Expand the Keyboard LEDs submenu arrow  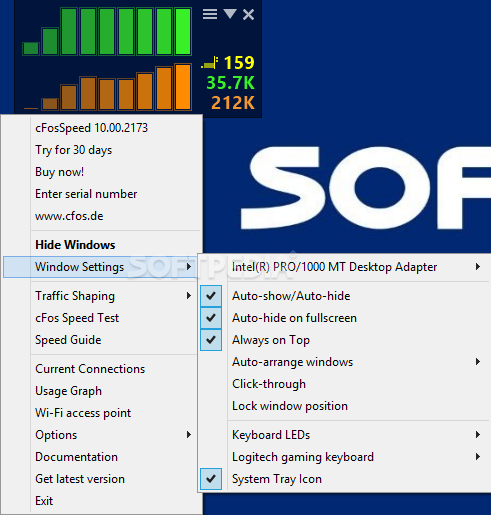pos(478,435)
